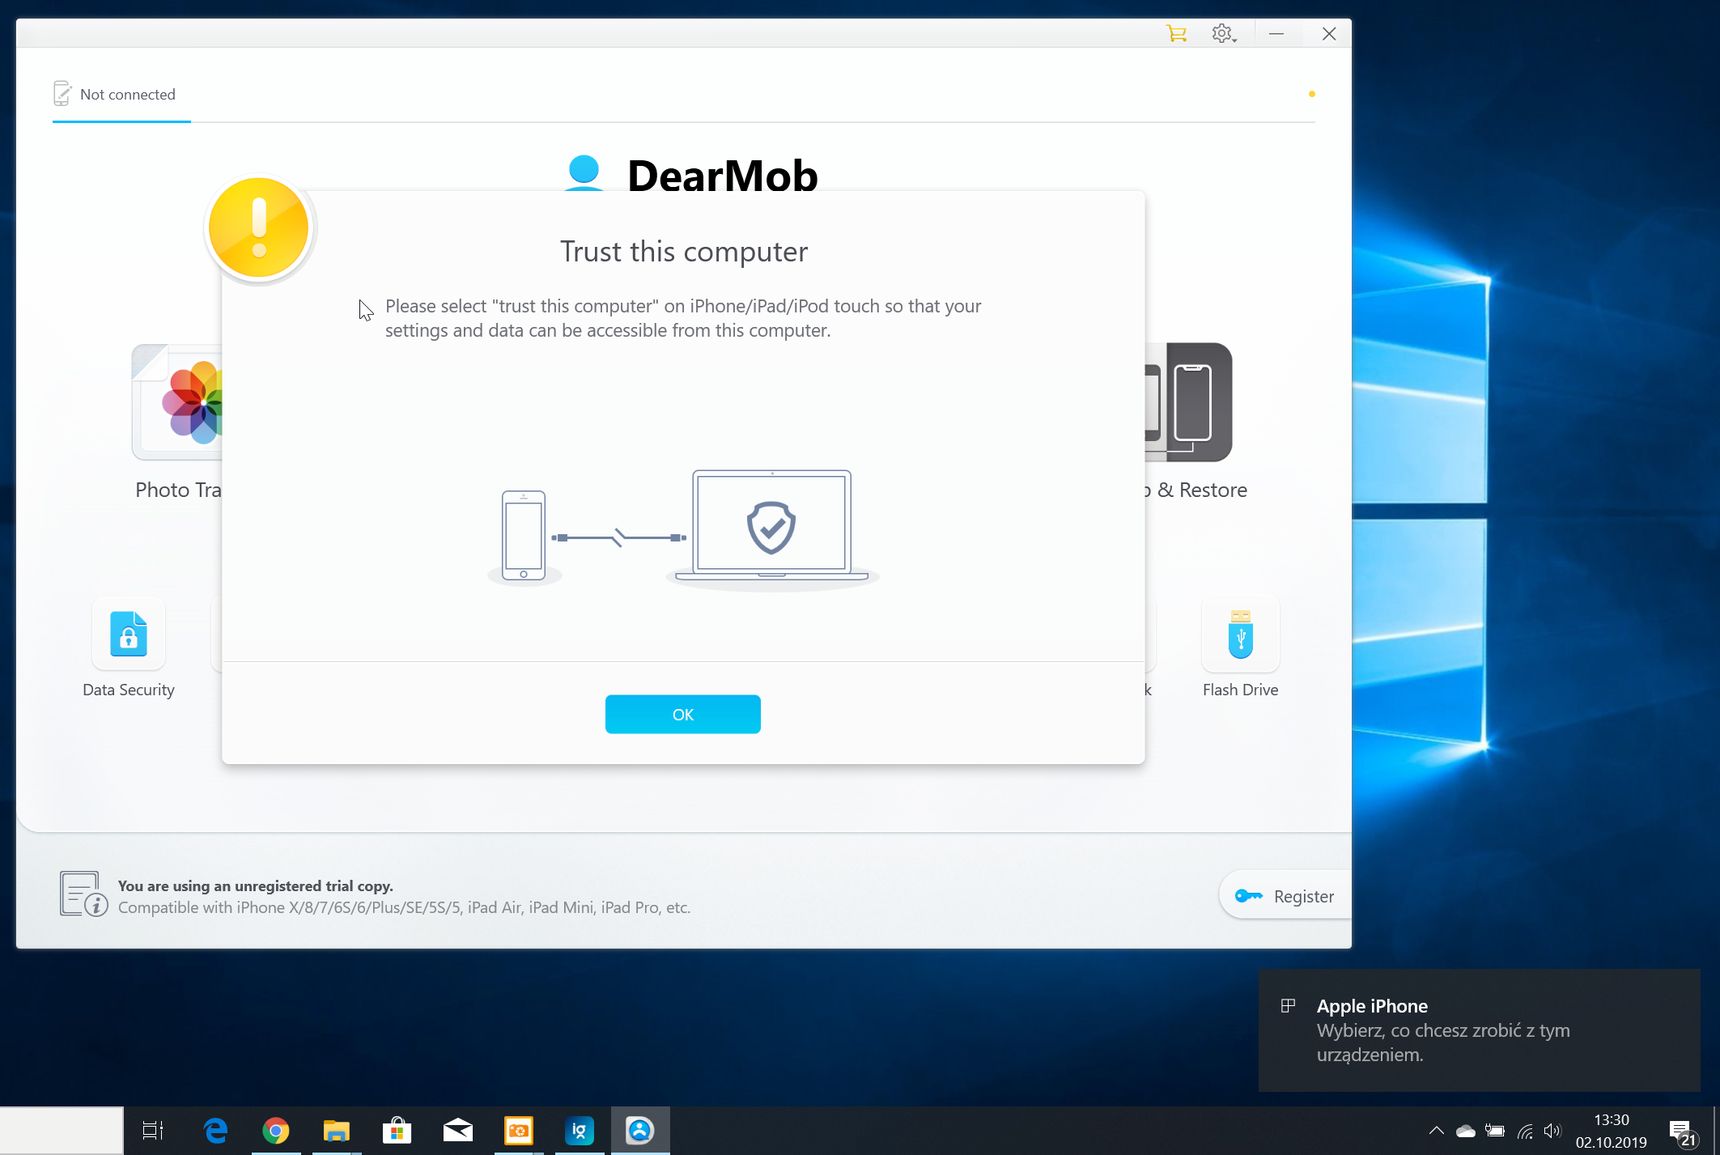Click the OK button in the dialog

coord(683,714)
